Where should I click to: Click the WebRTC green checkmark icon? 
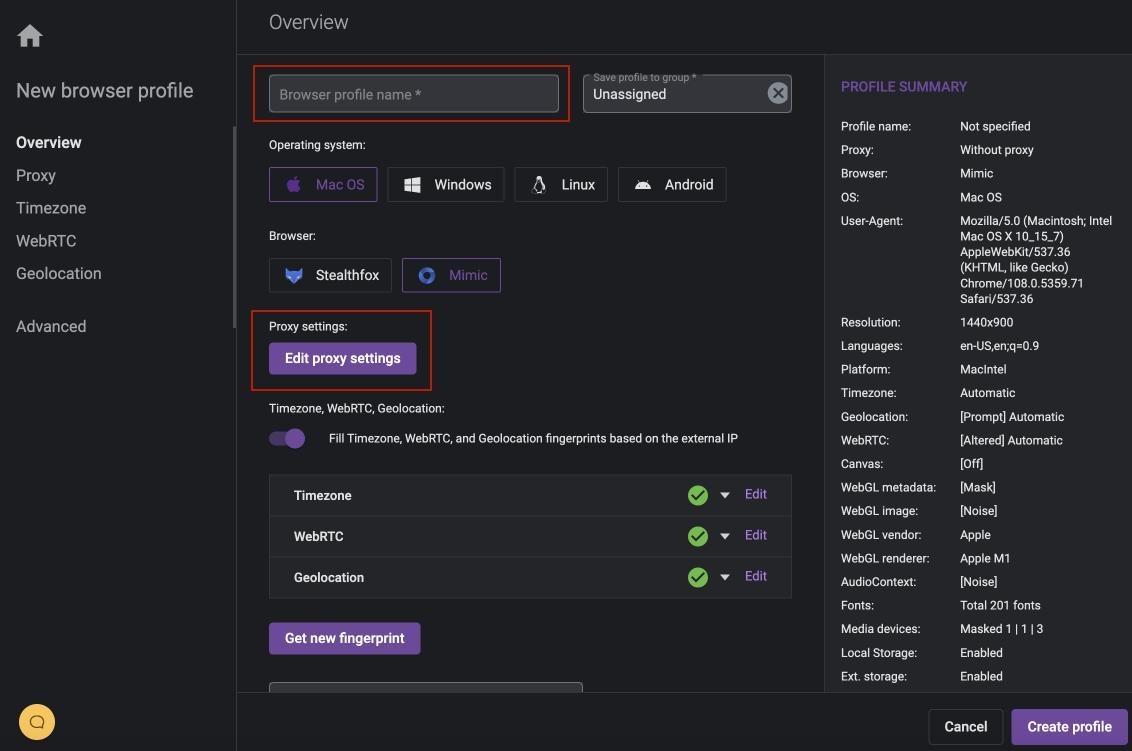(x=697, y=537)
